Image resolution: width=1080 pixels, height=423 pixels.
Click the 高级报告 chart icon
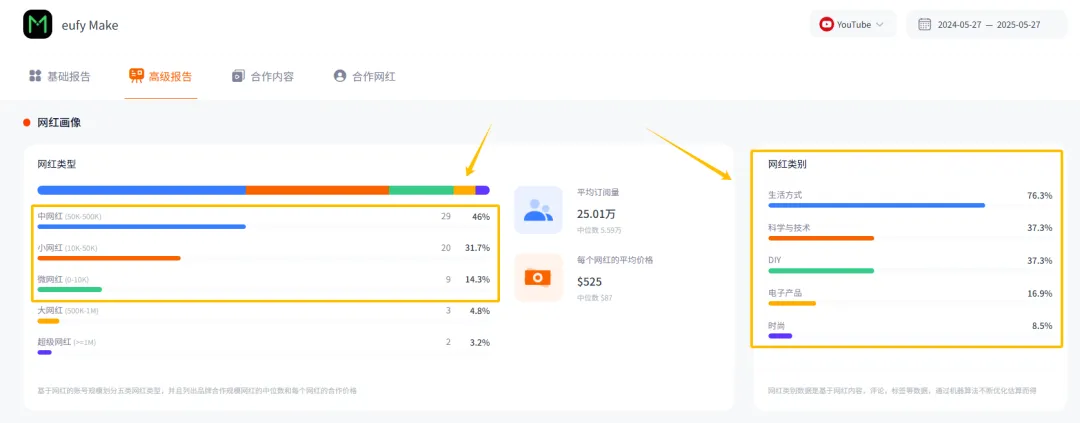point(136,76)
